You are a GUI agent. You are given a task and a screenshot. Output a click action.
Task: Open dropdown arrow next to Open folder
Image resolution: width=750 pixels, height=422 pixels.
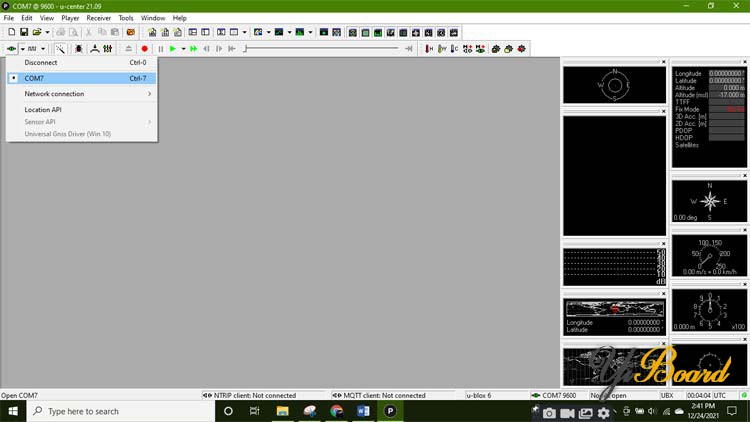47,32
